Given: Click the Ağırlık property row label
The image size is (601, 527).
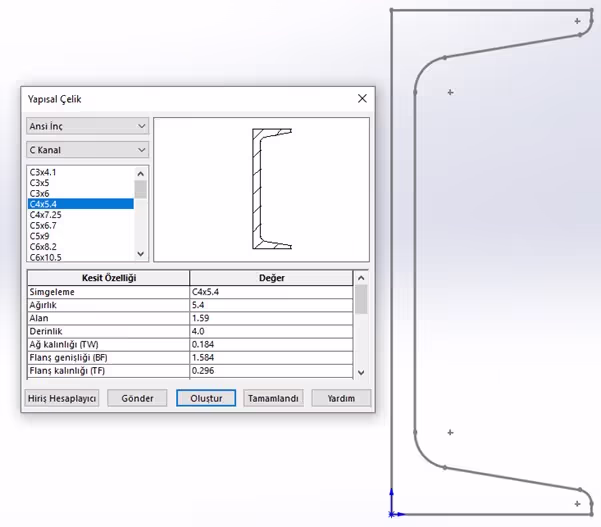Looking at the screenshot, I should click(x=108, y=305).
